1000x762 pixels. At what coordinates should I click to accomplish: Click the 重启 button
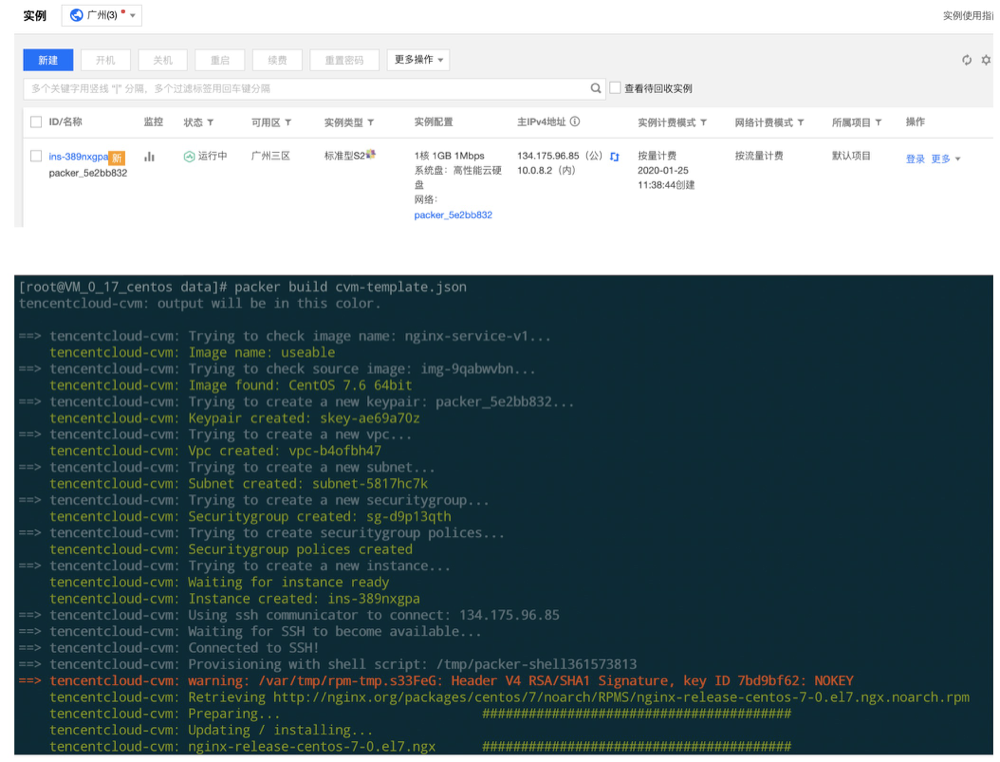220,60
